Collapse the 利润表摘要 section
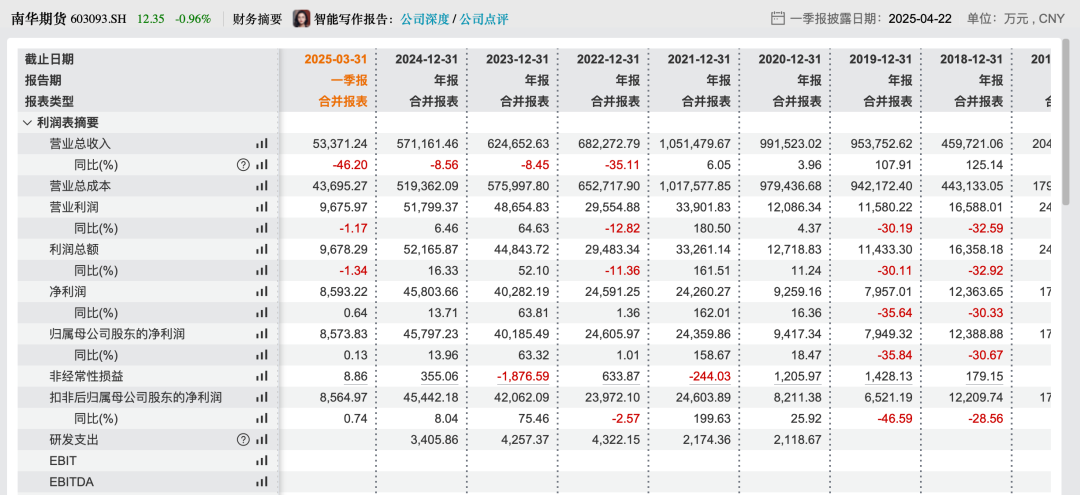1080x495 pixels. pos(28,123)
